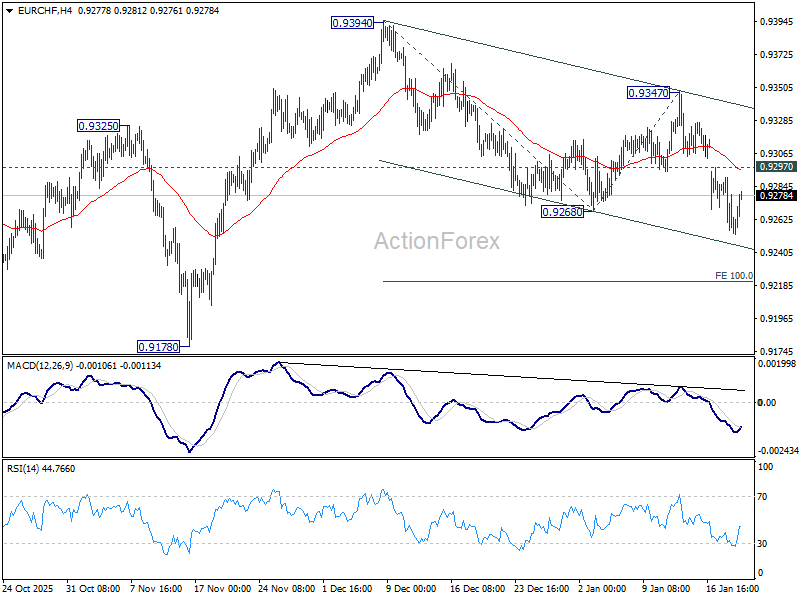The image size is (800, 600).
Task: Click the RSI 30 level axis label
Action: [762, 543]
